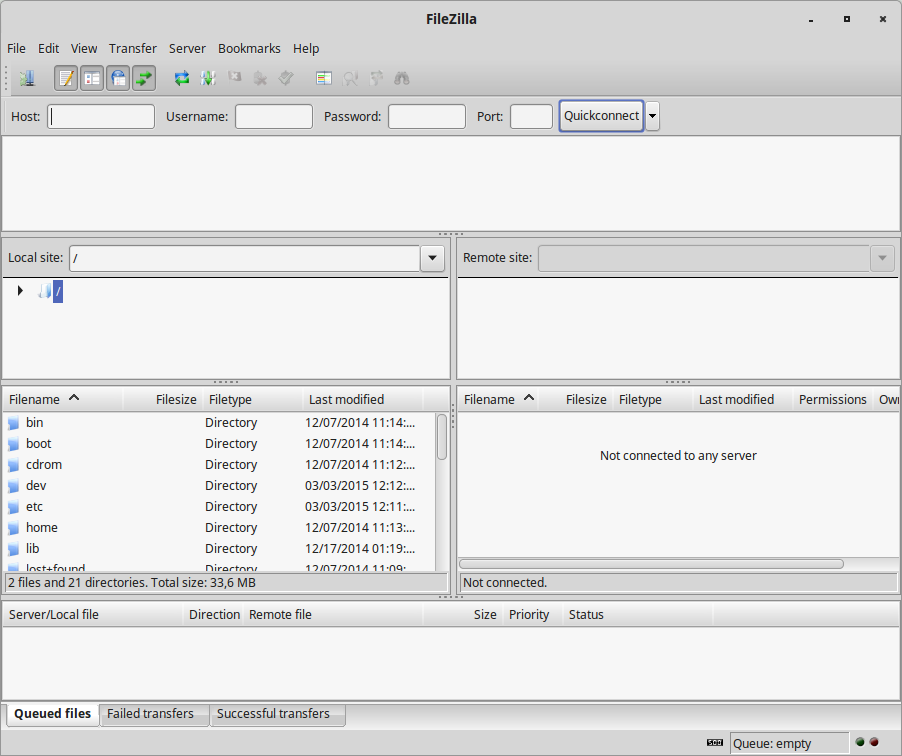The width and height of the screenshot is (902, 756).
Task: Open the Site Manager
Action: (x=28, y=78)
